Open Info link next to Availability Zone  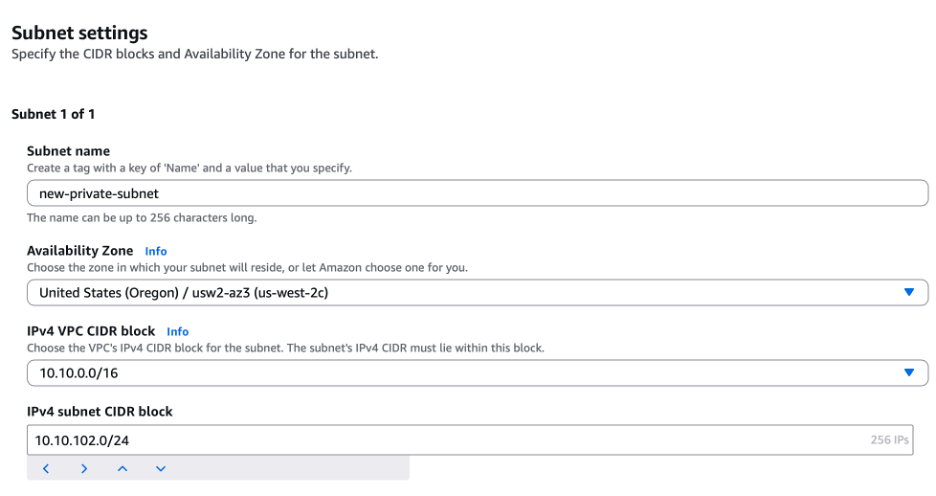(156, 251)
